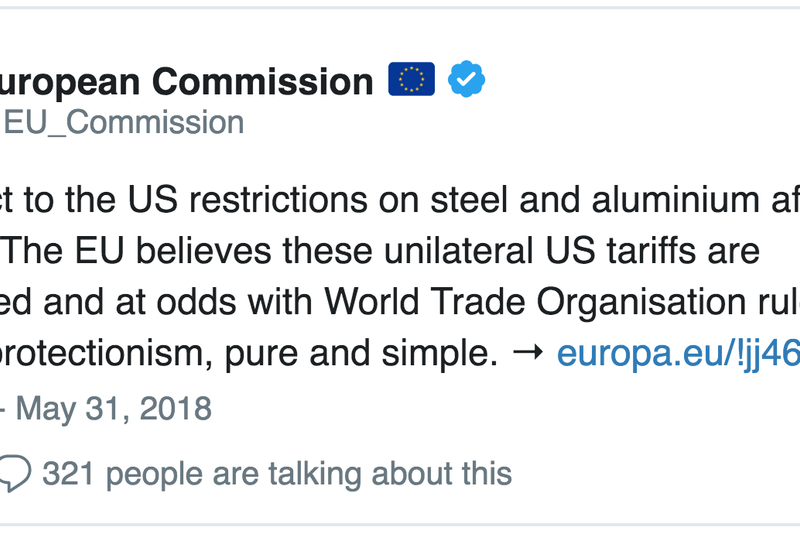View the 321 people talking about this
This screenshot has width=800, height=534.
tap(277, 473)
